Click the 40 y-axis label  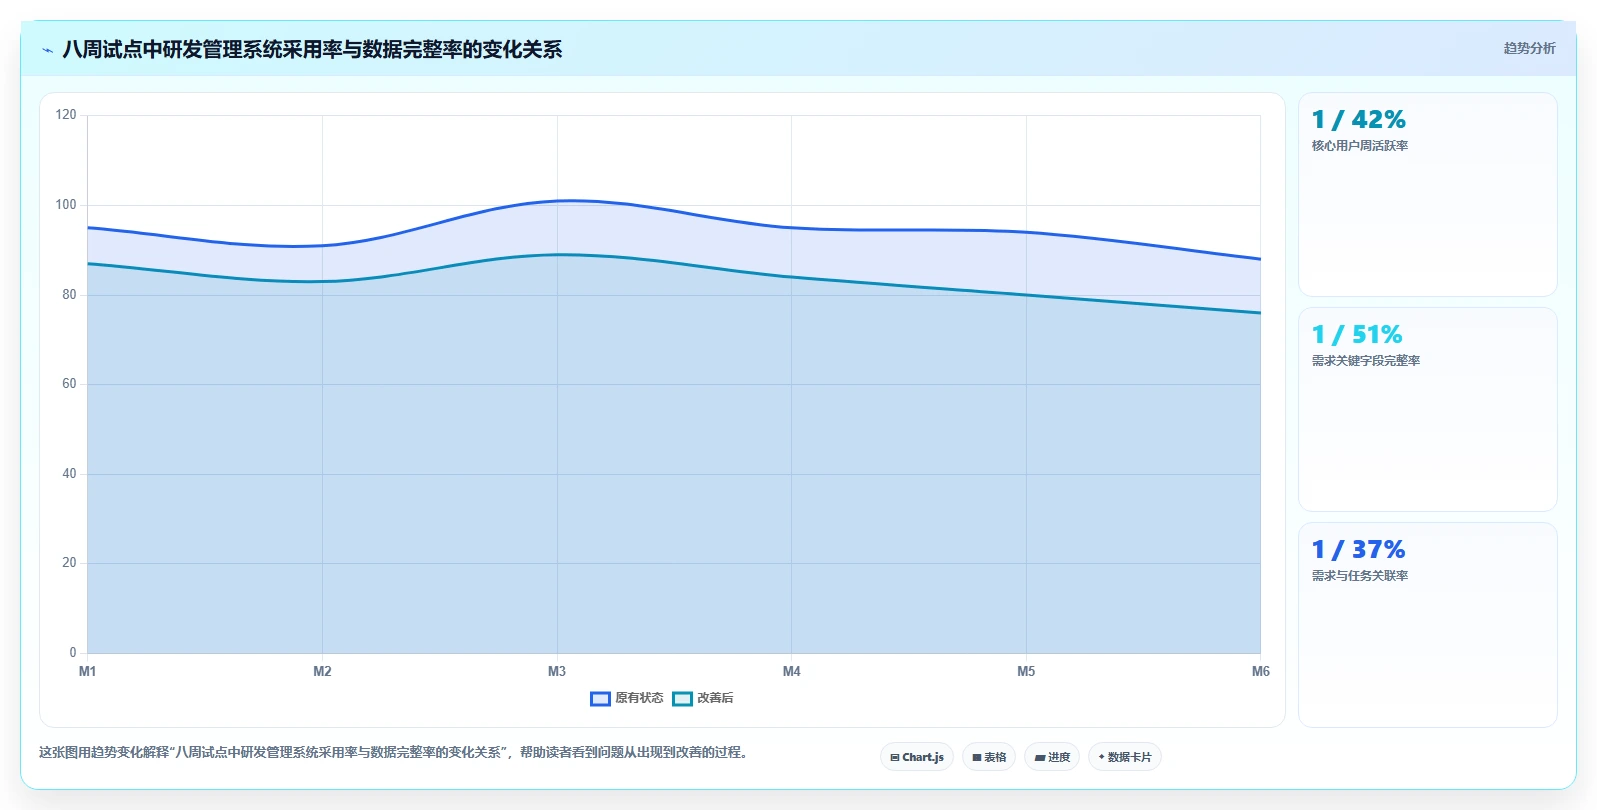69,474
